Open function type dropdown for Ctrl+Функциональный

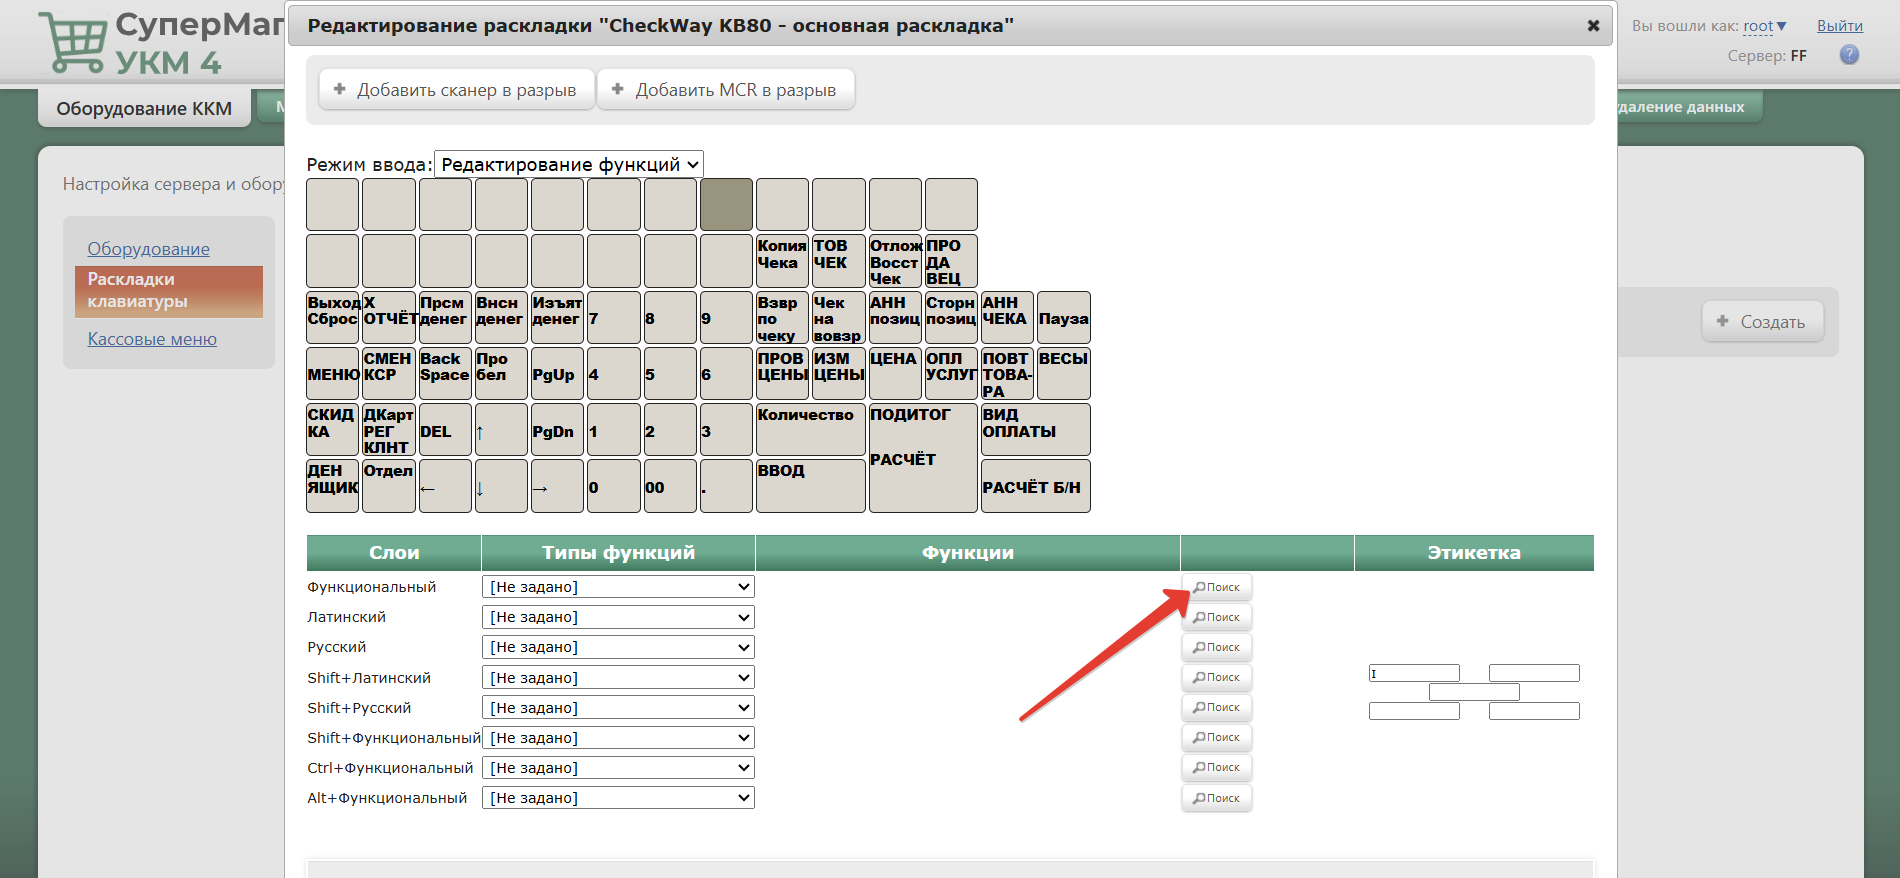(618, 768)
